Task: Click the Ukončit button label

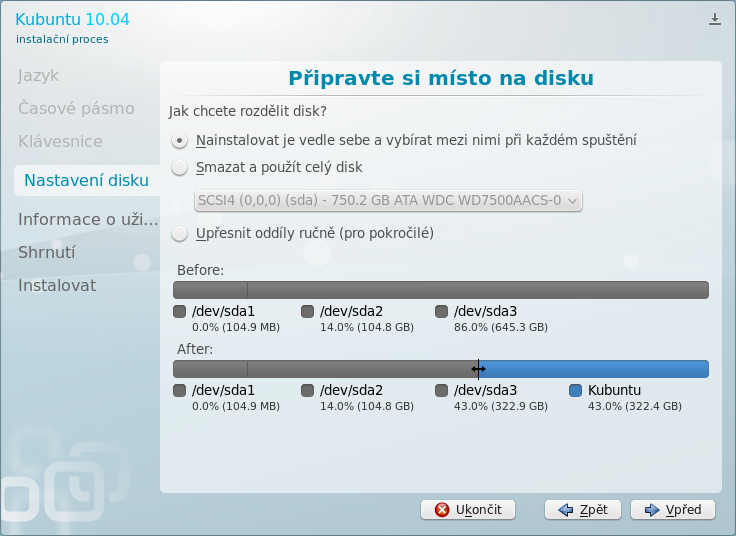Action: coord(479,510)
